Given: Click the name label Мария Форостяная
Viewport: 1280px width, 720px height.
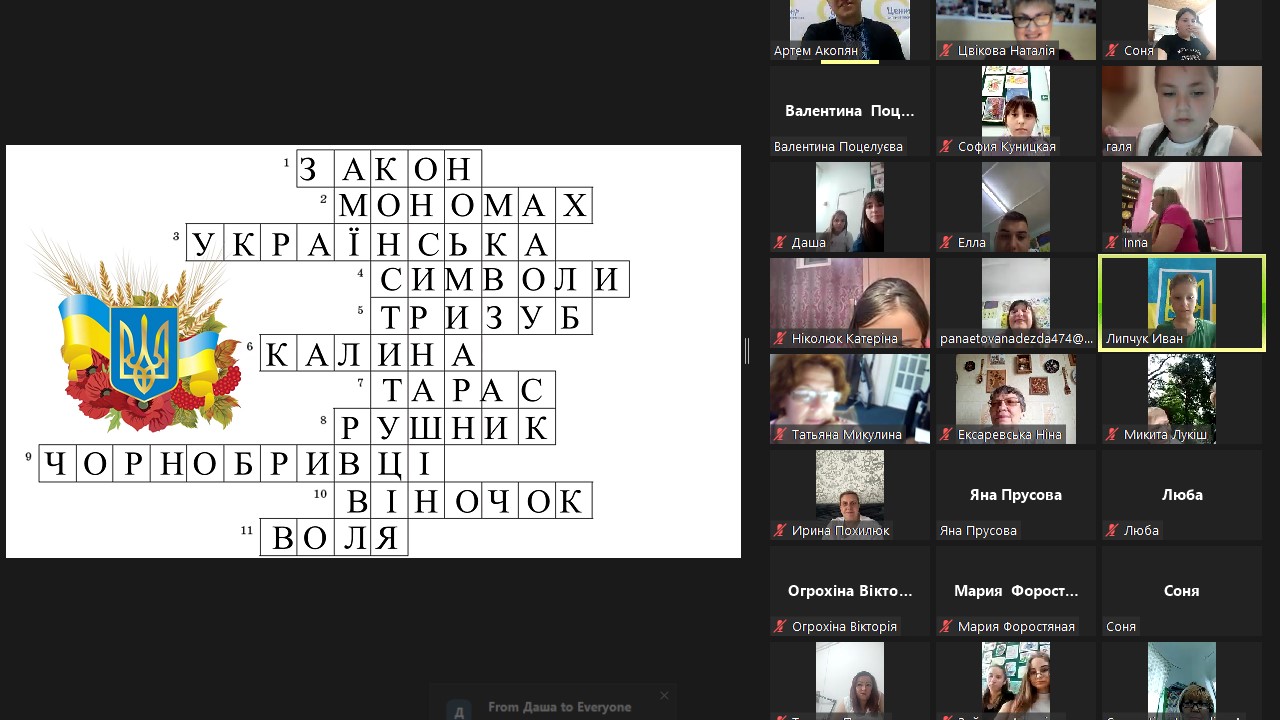Looking at the screenshot, I should 1016,626.
